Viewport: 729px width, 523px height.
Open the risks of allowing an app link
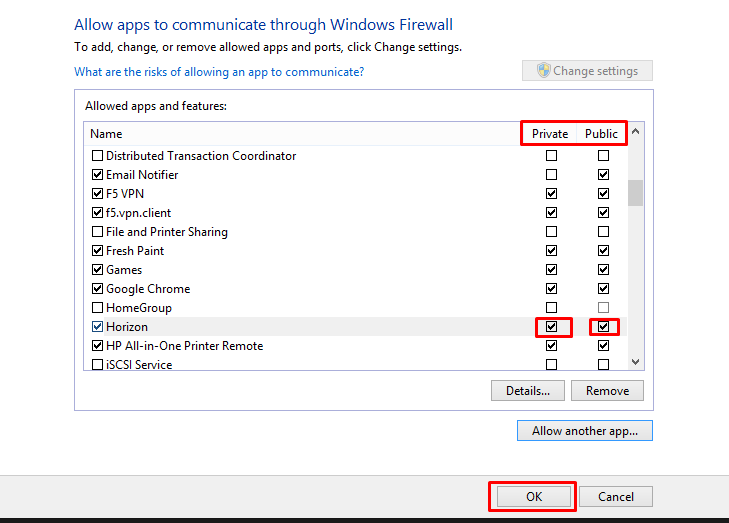pyautogui.click(x=219, y=72)
